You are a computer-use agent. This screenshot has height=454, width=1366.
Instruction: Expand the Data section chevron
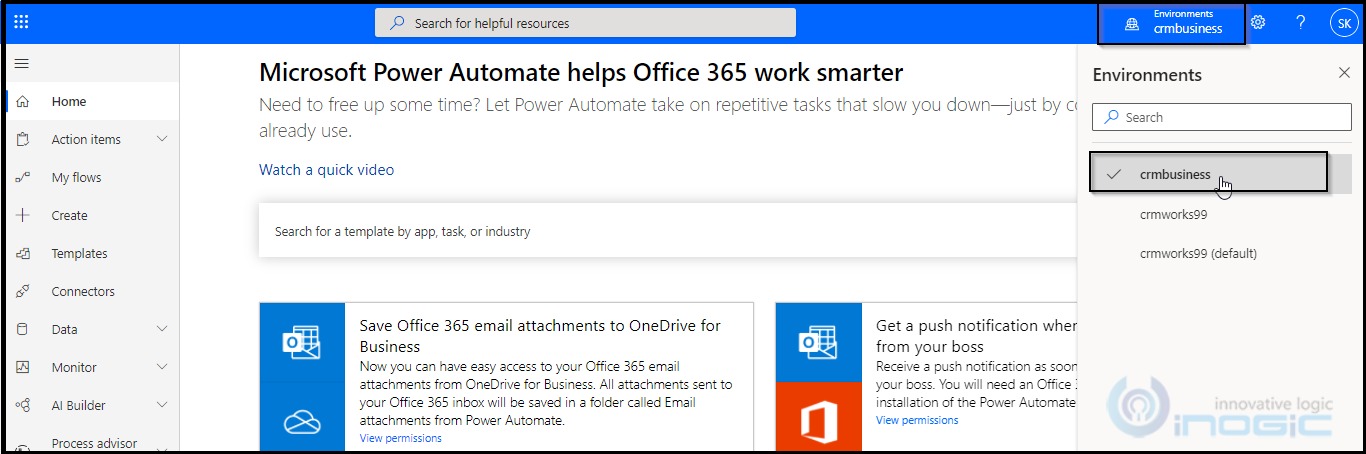tap(163, 330)
